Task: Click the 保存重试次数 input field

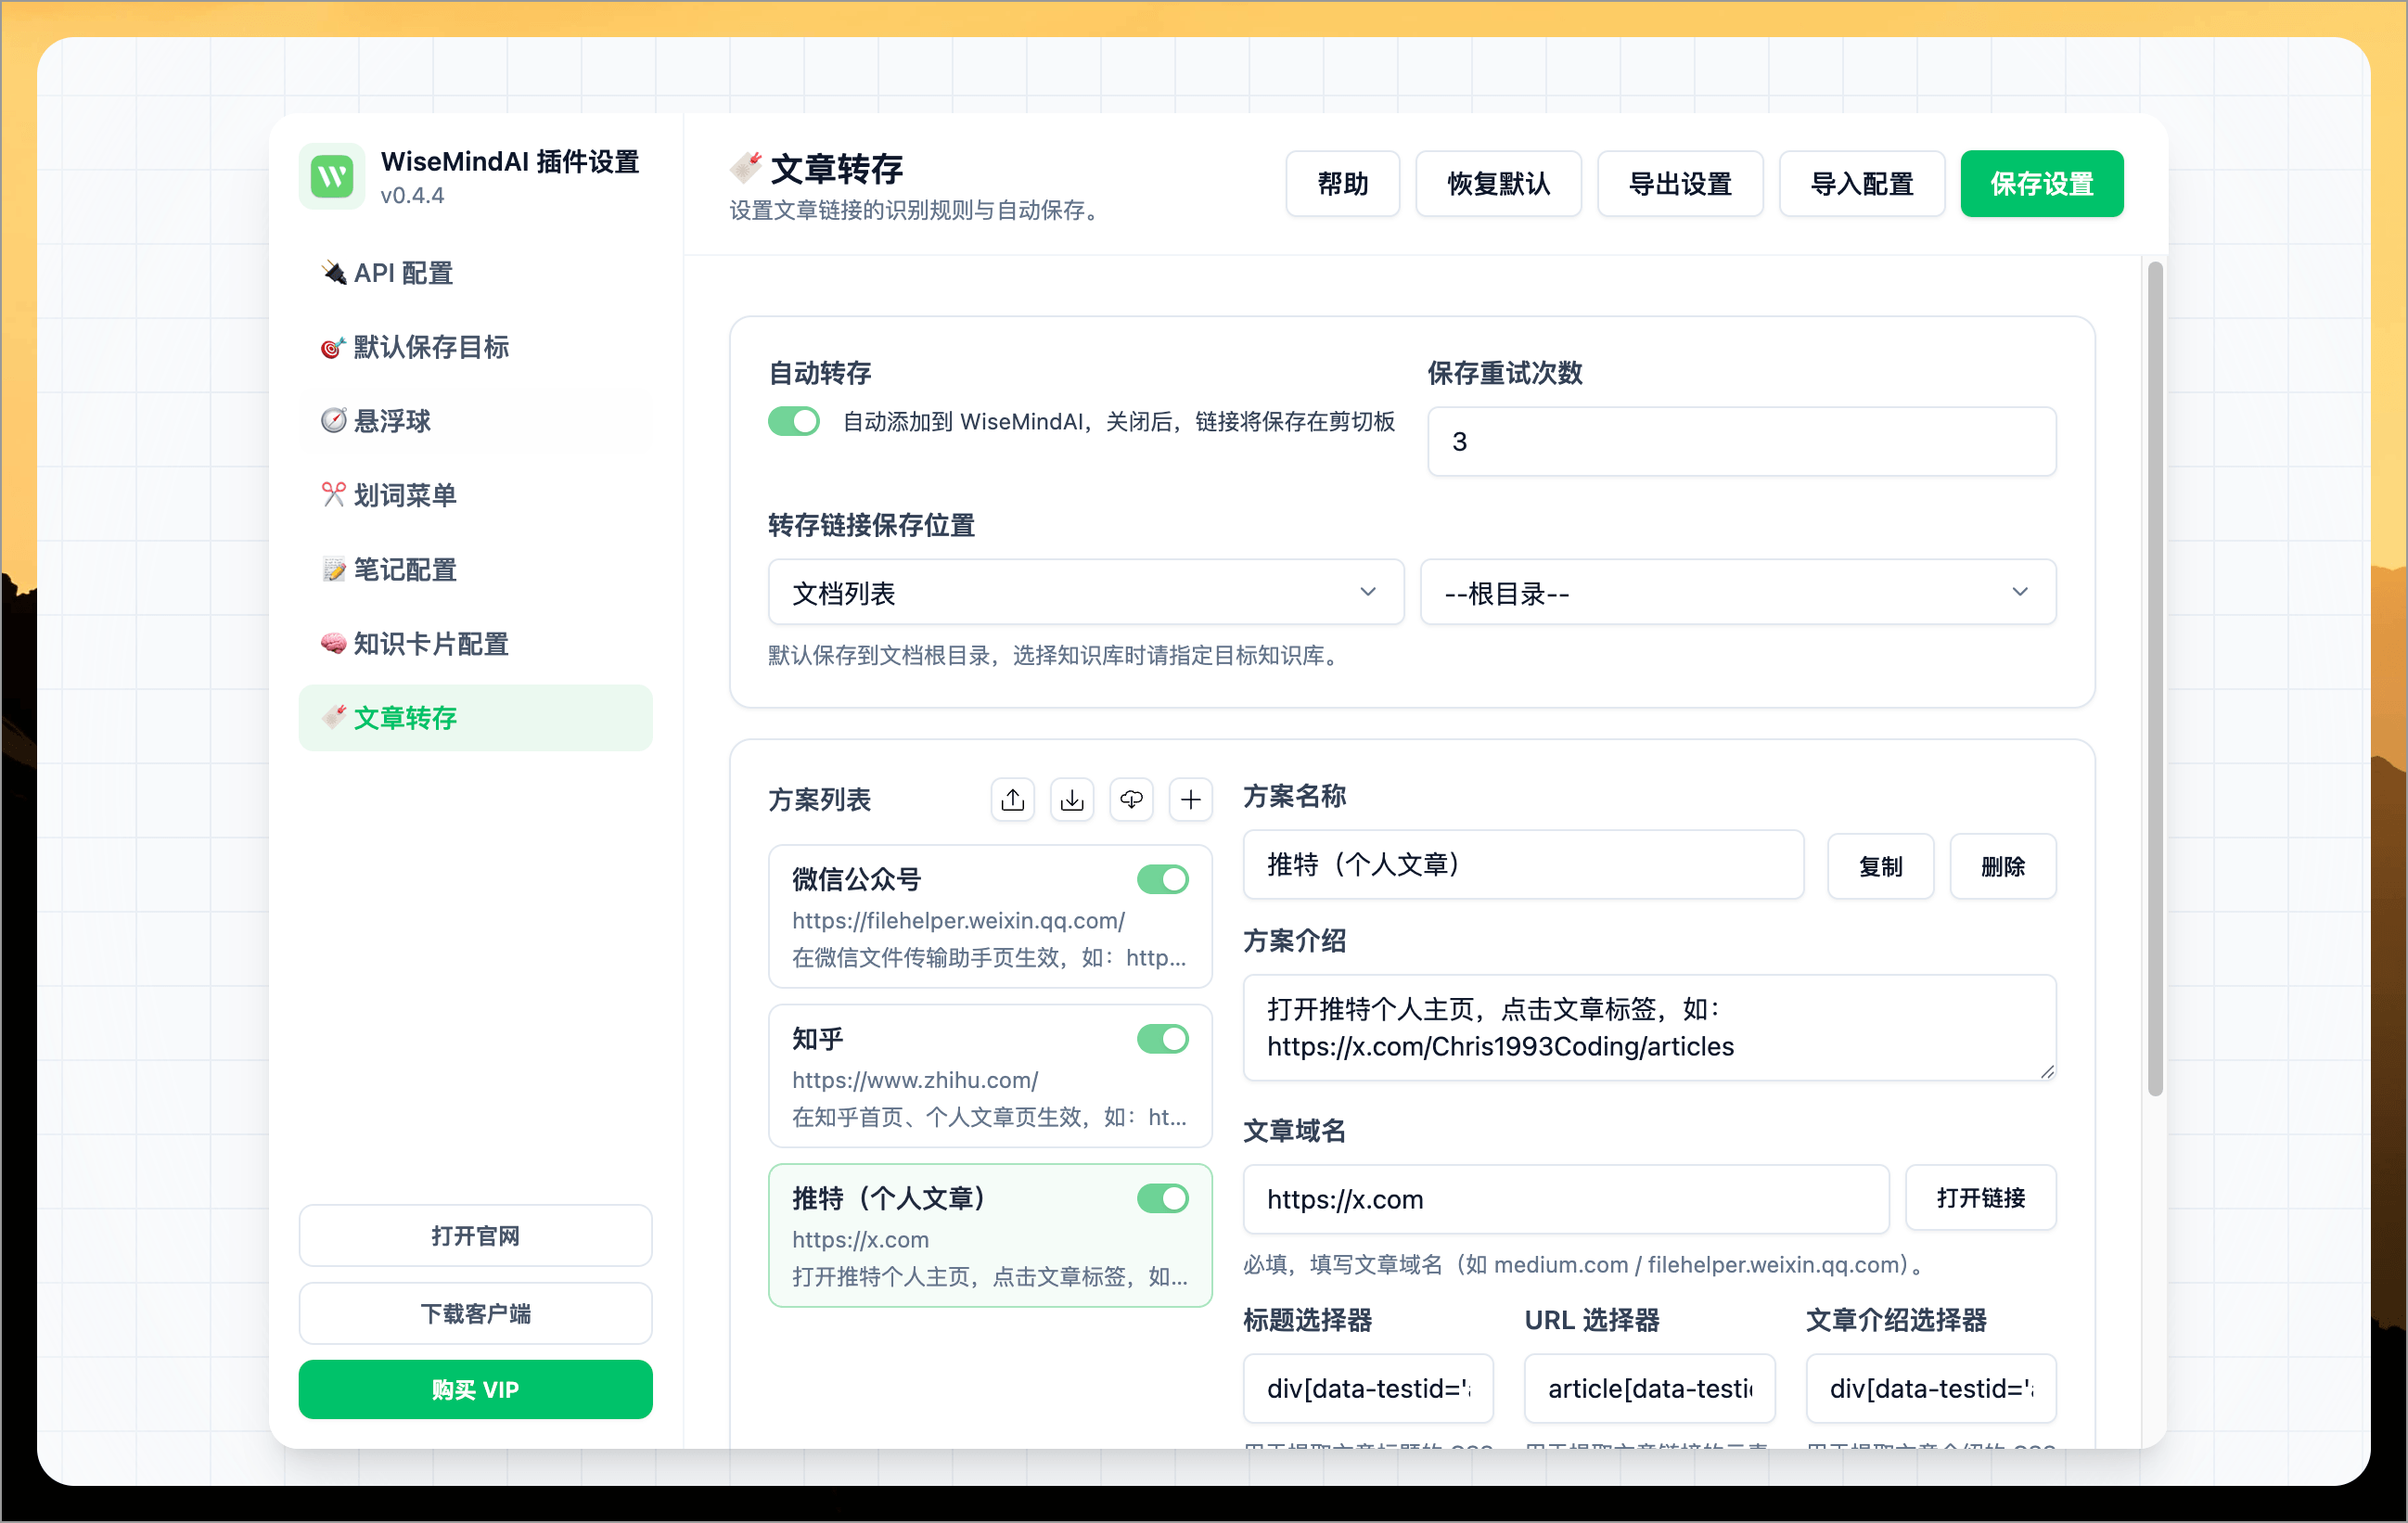Action: [1740, 441]
